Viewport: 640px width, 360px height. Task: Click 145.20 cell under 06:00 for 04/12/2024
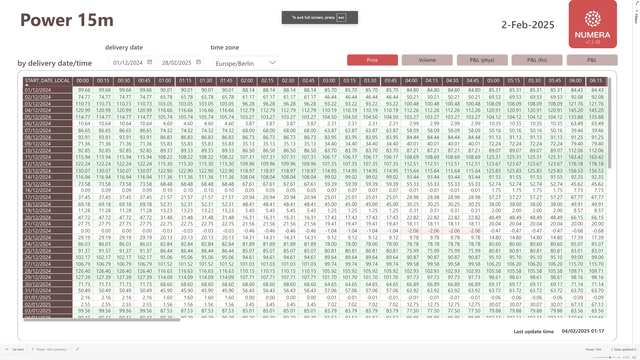[576, 110]
